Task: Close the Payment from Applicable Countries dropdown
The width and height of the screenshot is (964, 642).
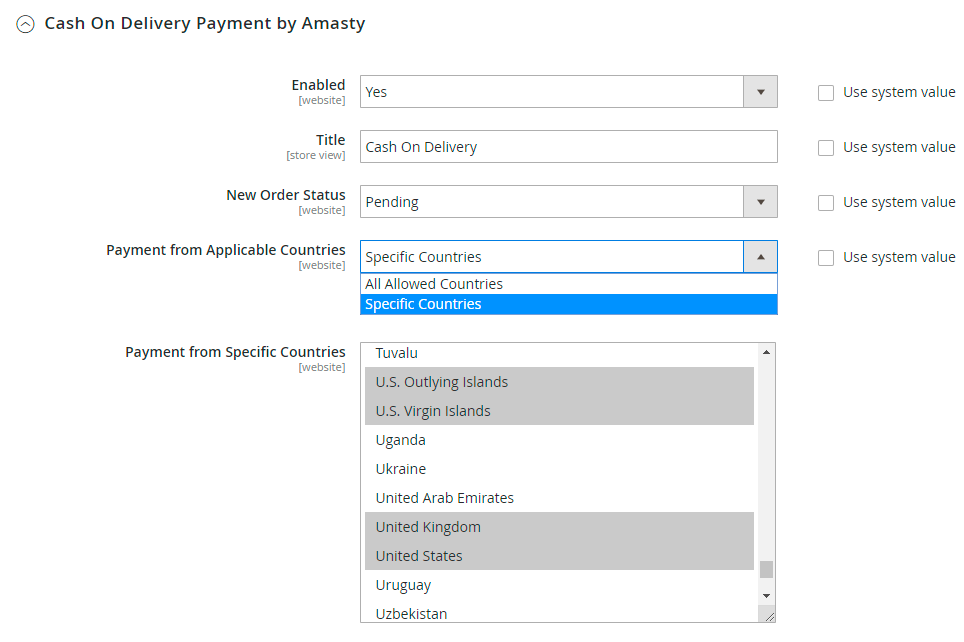Action: pos(760,257)
